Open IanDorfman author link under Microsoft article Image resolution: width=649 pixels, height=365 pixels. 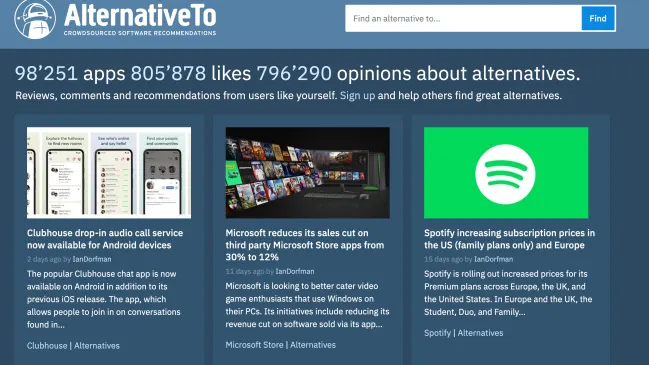pyautogui.click(x=295, y=271)
